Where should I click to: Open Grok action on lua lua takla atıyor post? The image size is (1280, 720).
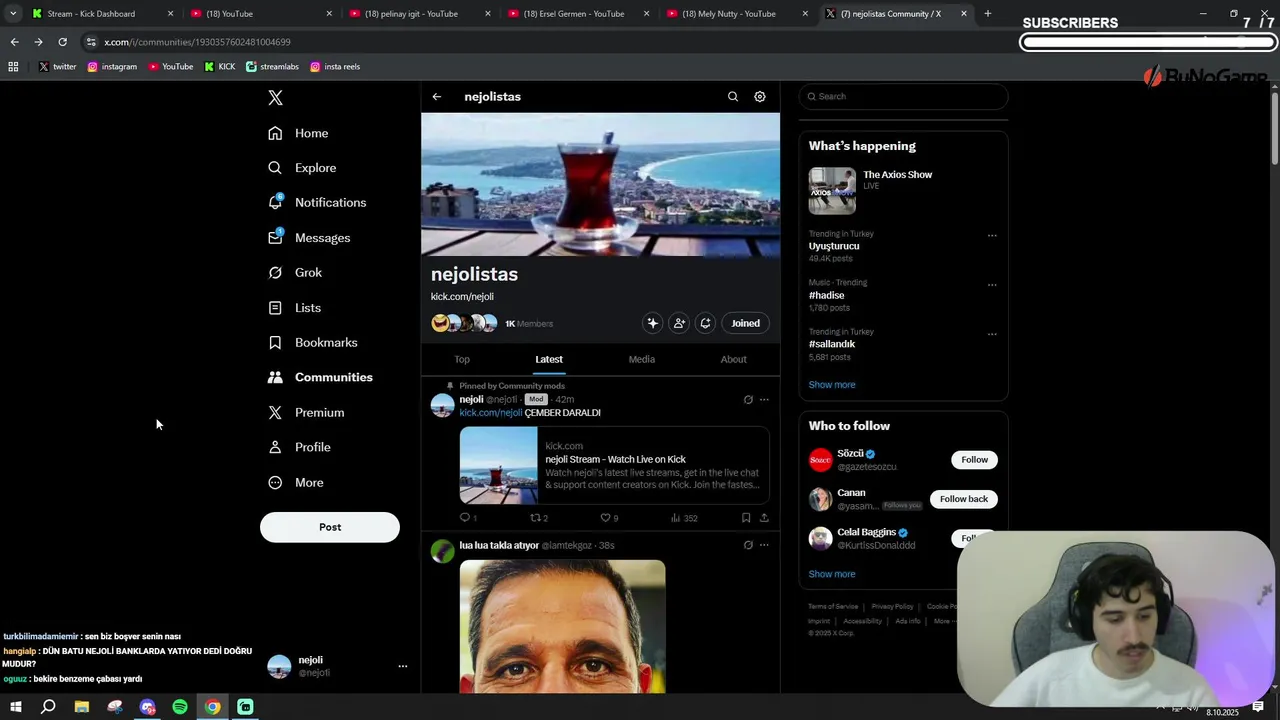(748, 545)
